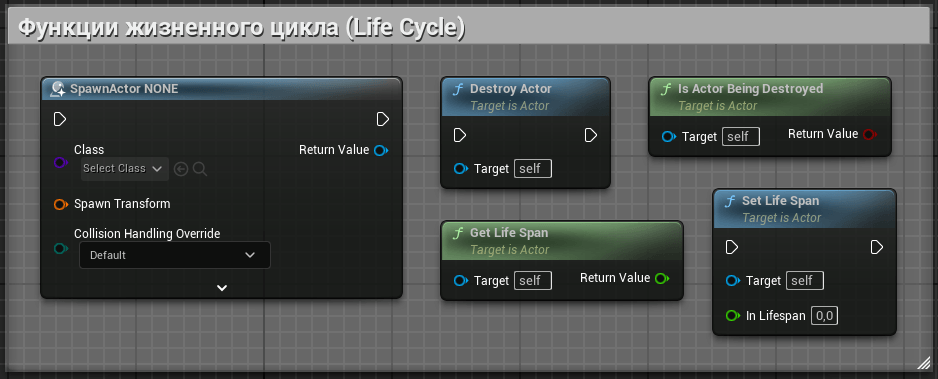
Task: Click the Set Life Span Target pin
Action: coord(733,280)
